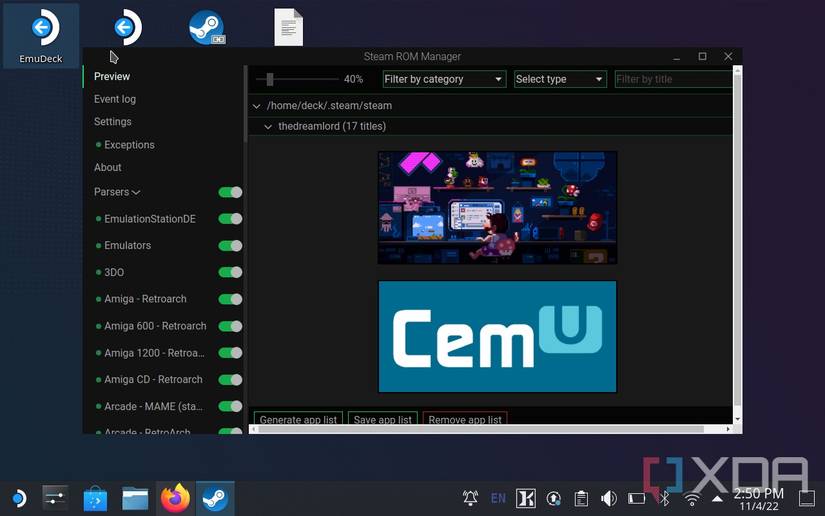Open the updates tray icon

point(554,498)
